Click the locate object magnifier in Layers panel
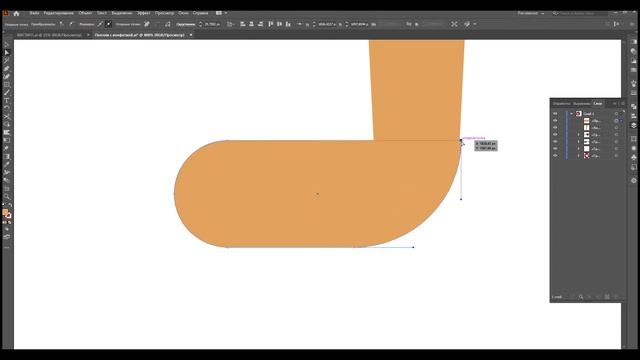 point(580,297)
